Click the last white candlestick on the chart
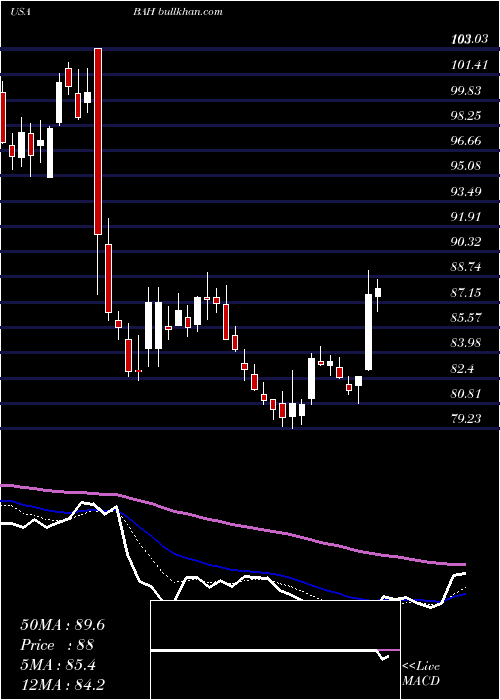The image size is (500, 700). (x=378, y=293)
